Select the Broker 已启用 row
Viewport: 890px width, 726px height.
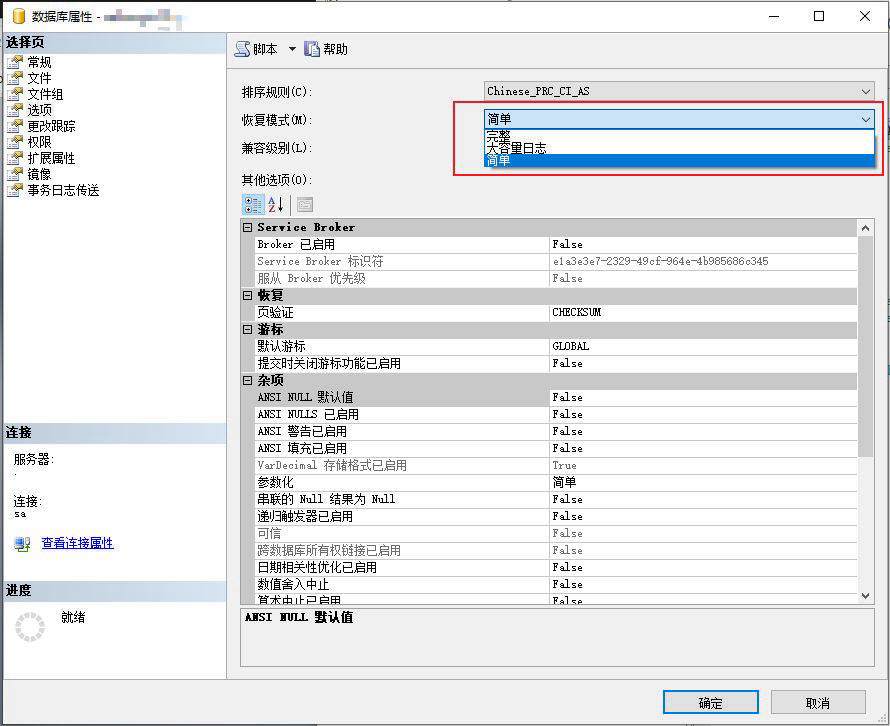[556, 245]
